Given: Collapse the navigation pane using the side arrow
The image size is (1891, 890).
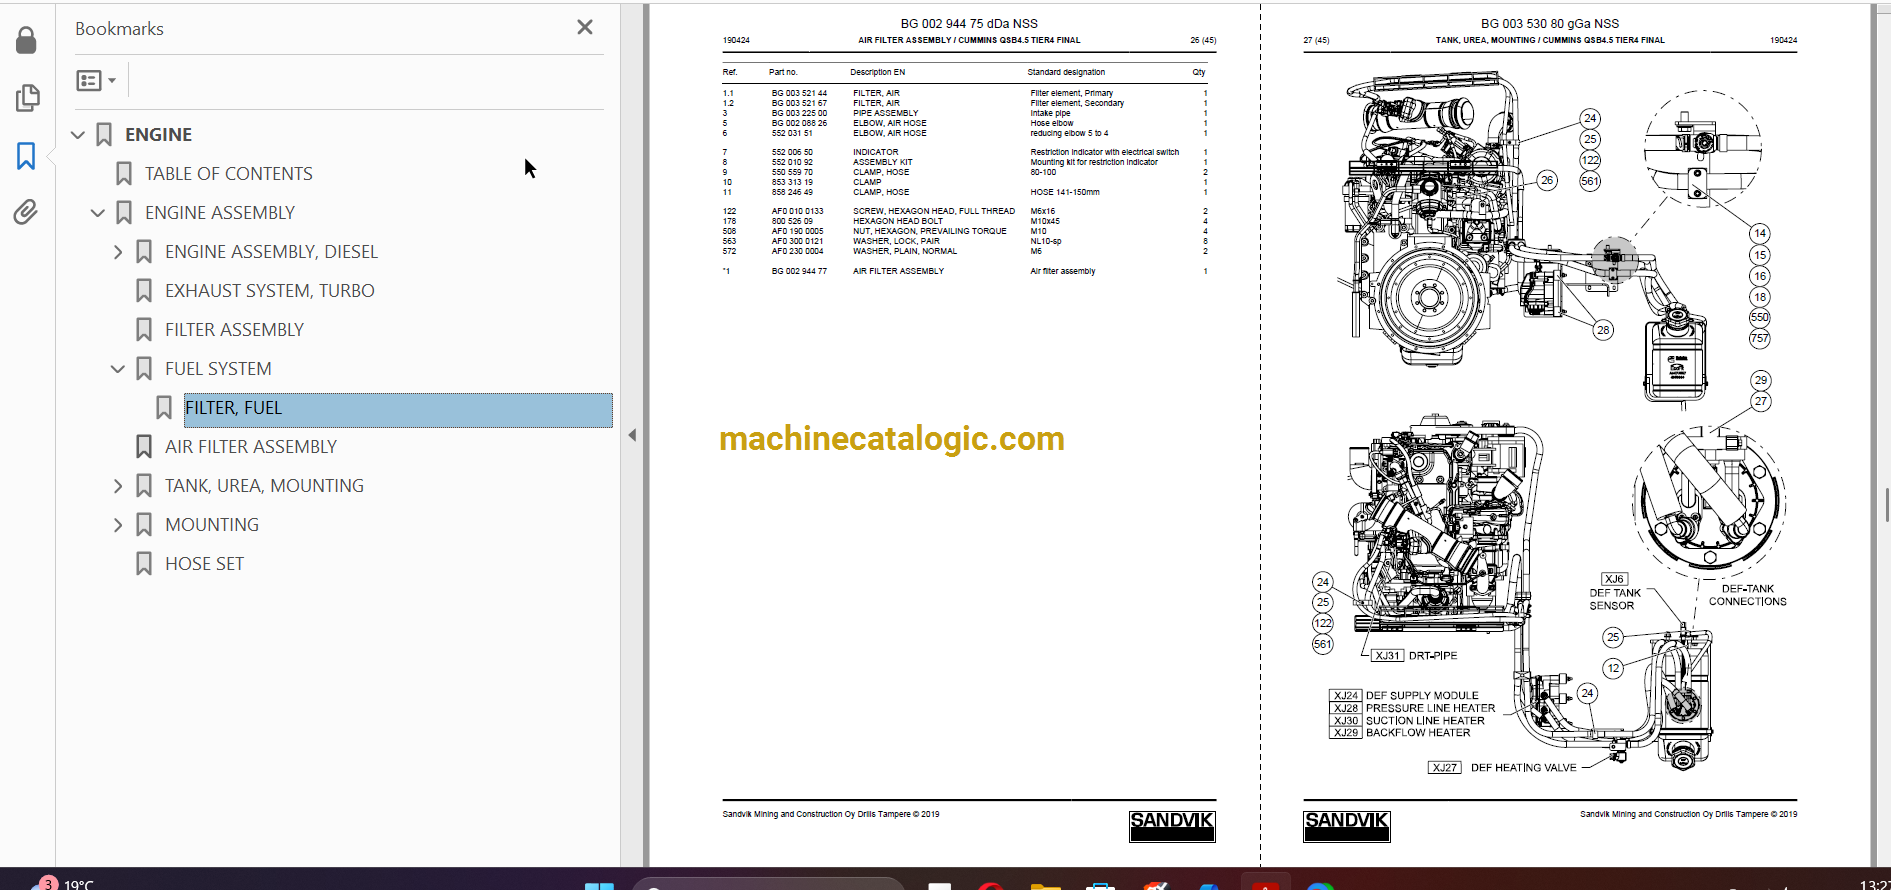Looking at the screenshot, I should (x=632, y=435).
